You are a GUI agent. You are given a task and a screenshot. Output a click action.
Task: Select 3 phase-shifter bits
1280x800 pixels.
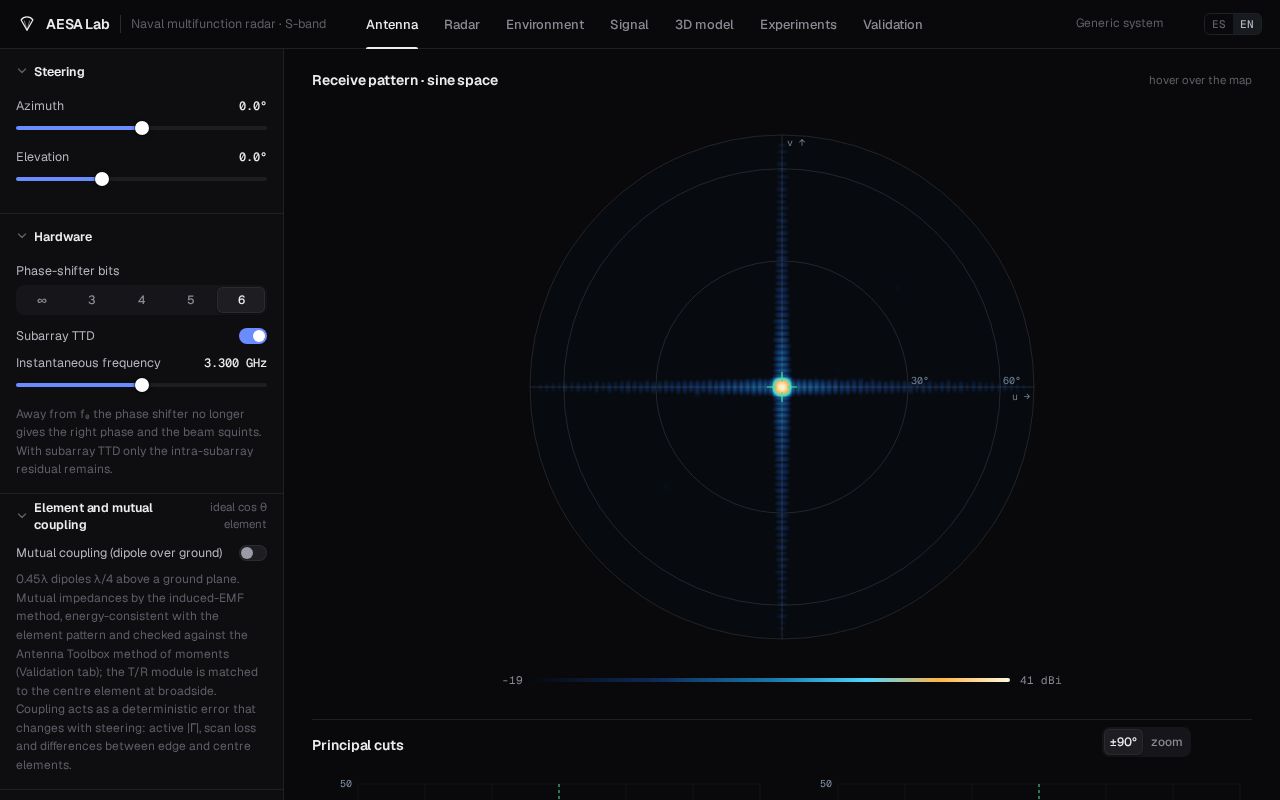92,300
